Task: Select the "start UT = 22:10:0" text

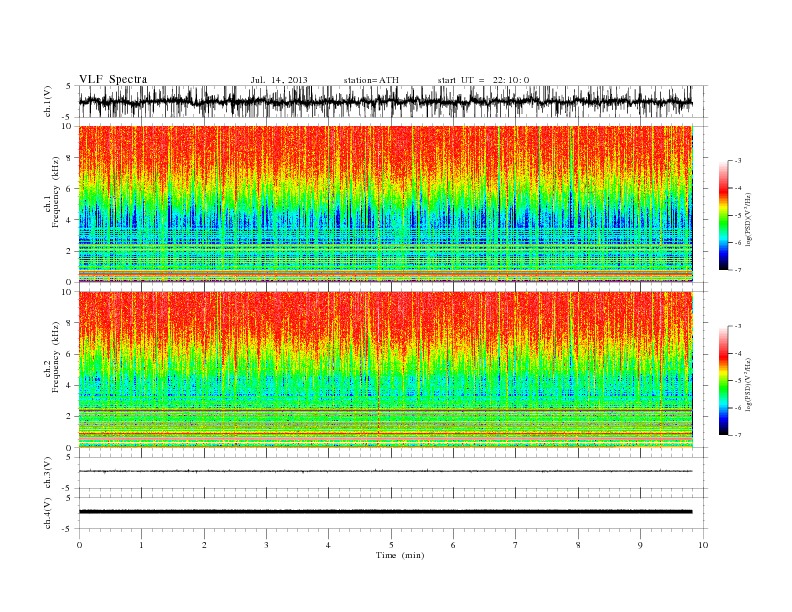Action: [483, 80]
